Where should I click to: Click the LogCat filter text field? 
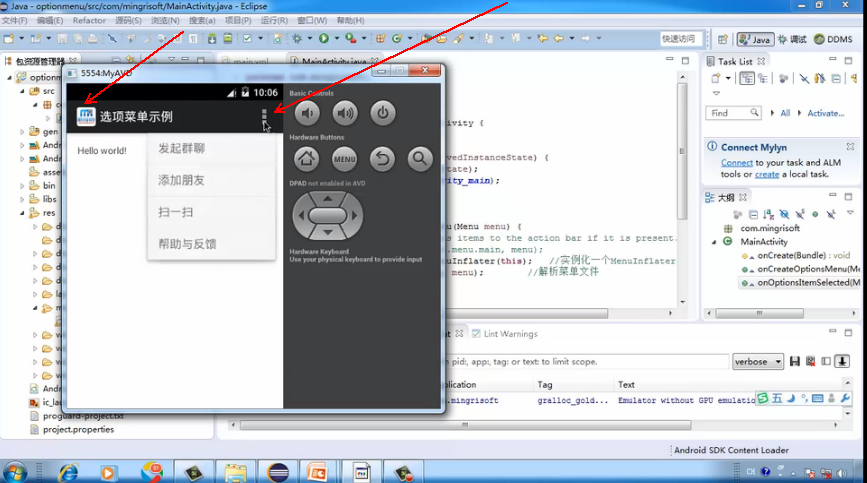point(586,361)
